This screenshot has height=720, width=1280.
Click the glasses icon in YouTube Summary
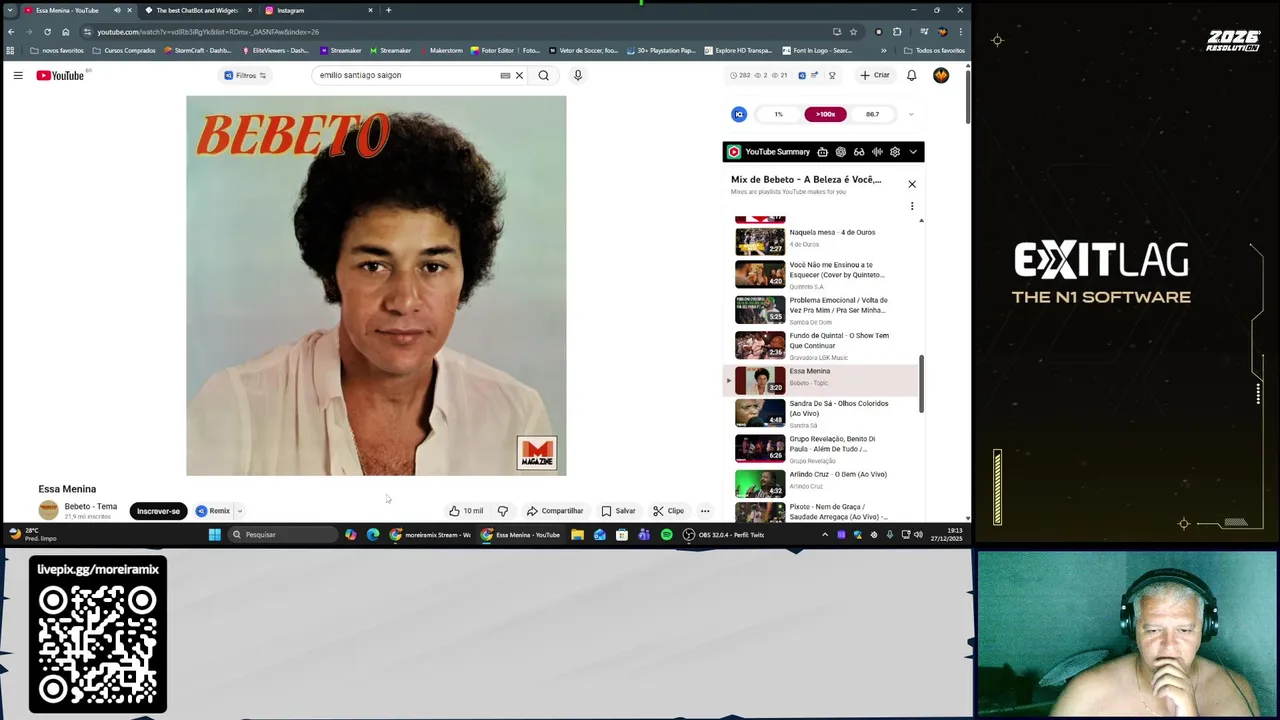(858, 152)
